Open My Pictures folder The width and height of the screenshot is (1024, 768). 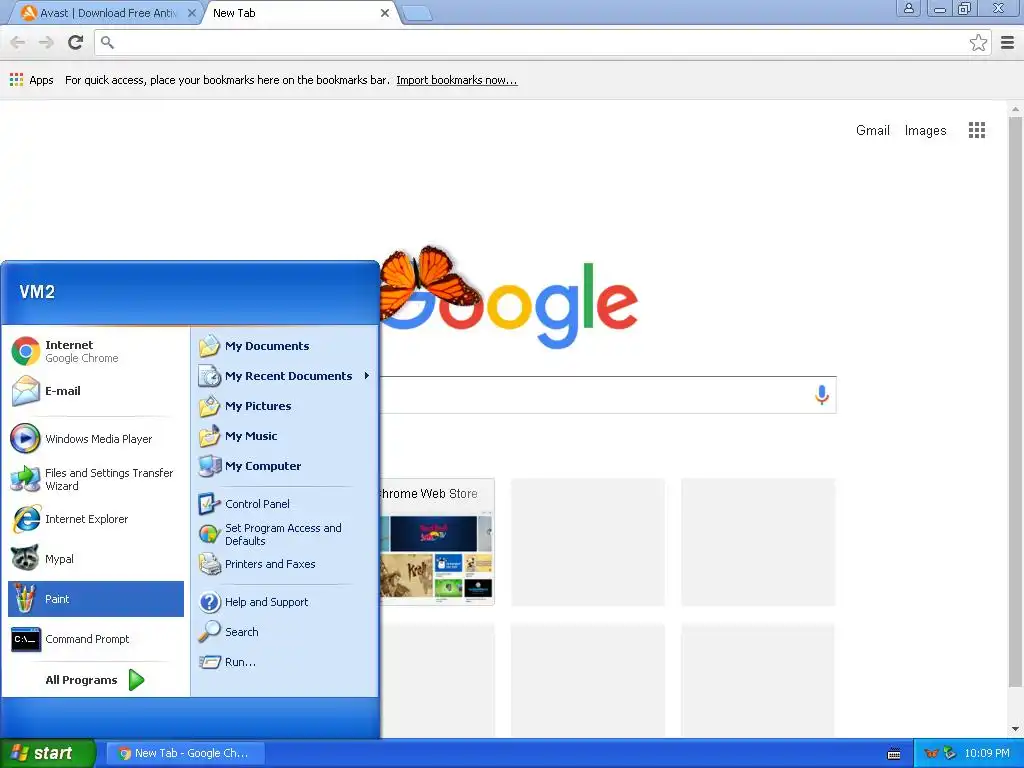click(284, 406)
